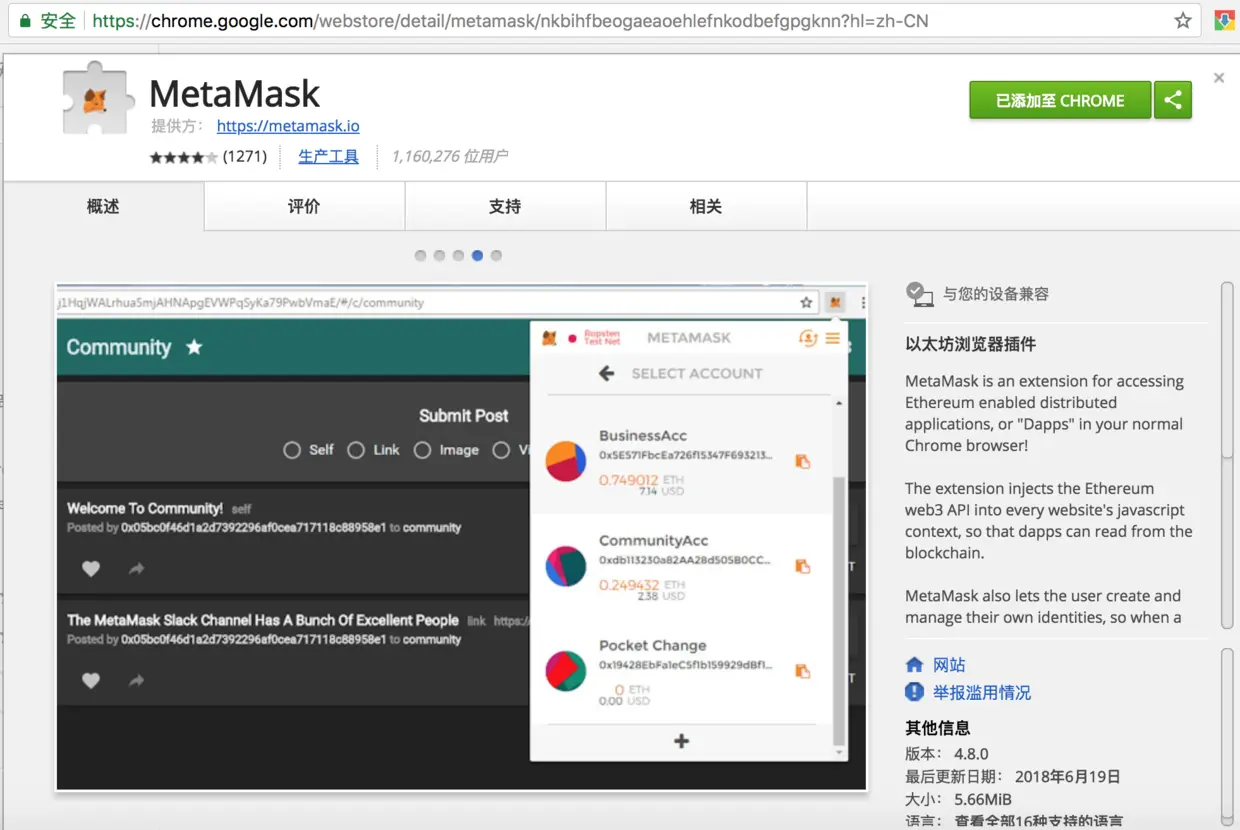Image resolution: width=1240 pixels, height=830 pixels.
Task: Click the (1271) review count
Action: click(x=245, y=156)
